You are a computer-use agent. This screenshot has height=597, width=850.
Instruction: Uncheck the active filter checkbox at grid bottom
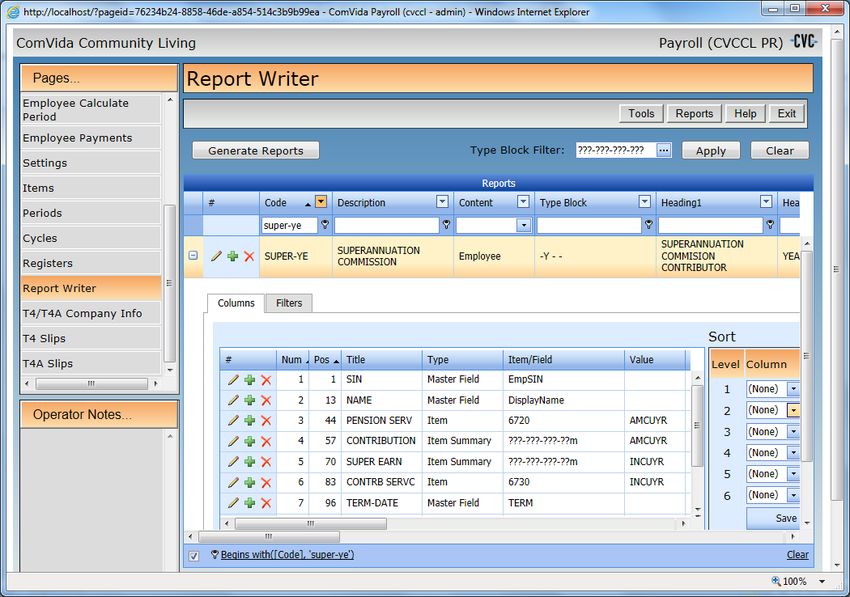[194, 555]
